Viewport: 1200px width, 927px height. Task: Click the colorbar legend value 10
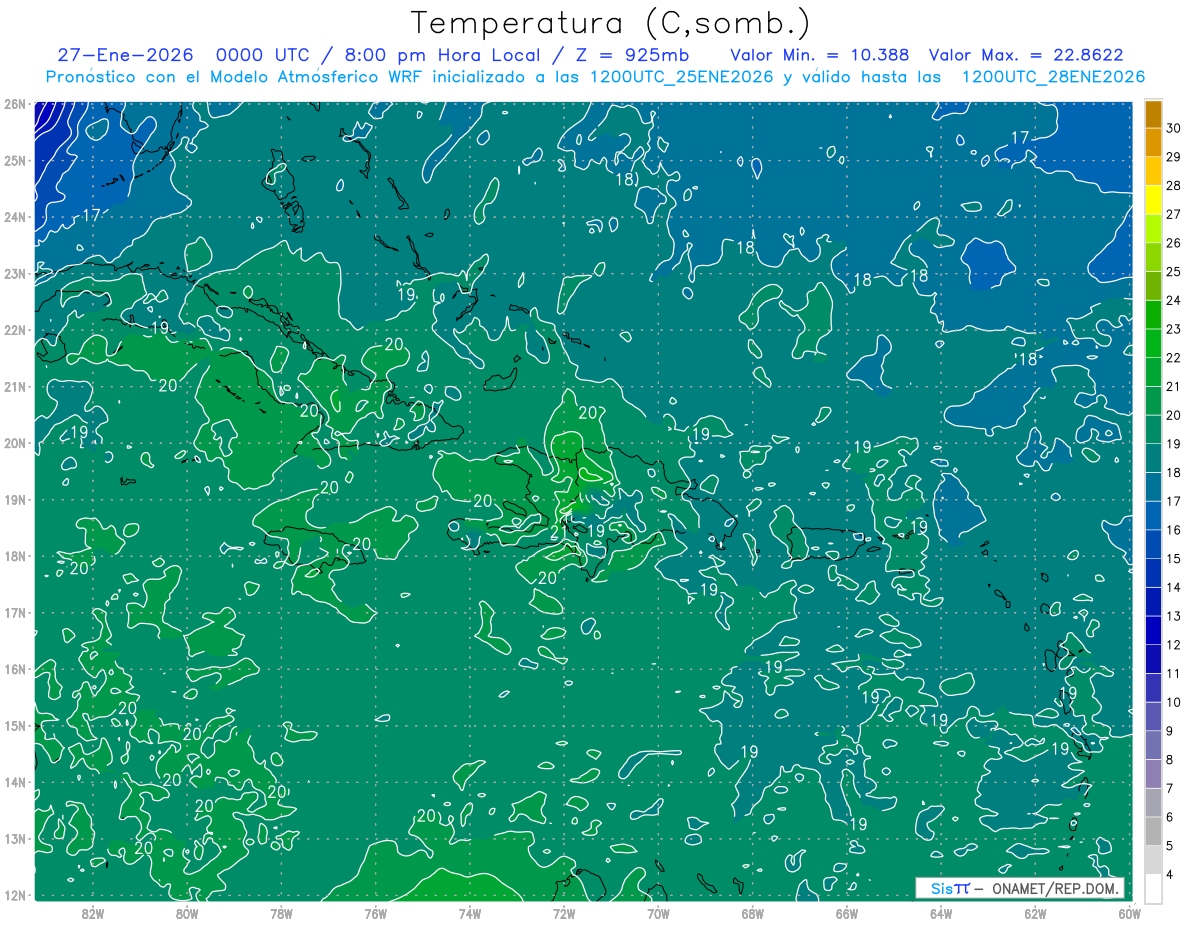[x=1174, y=703]
